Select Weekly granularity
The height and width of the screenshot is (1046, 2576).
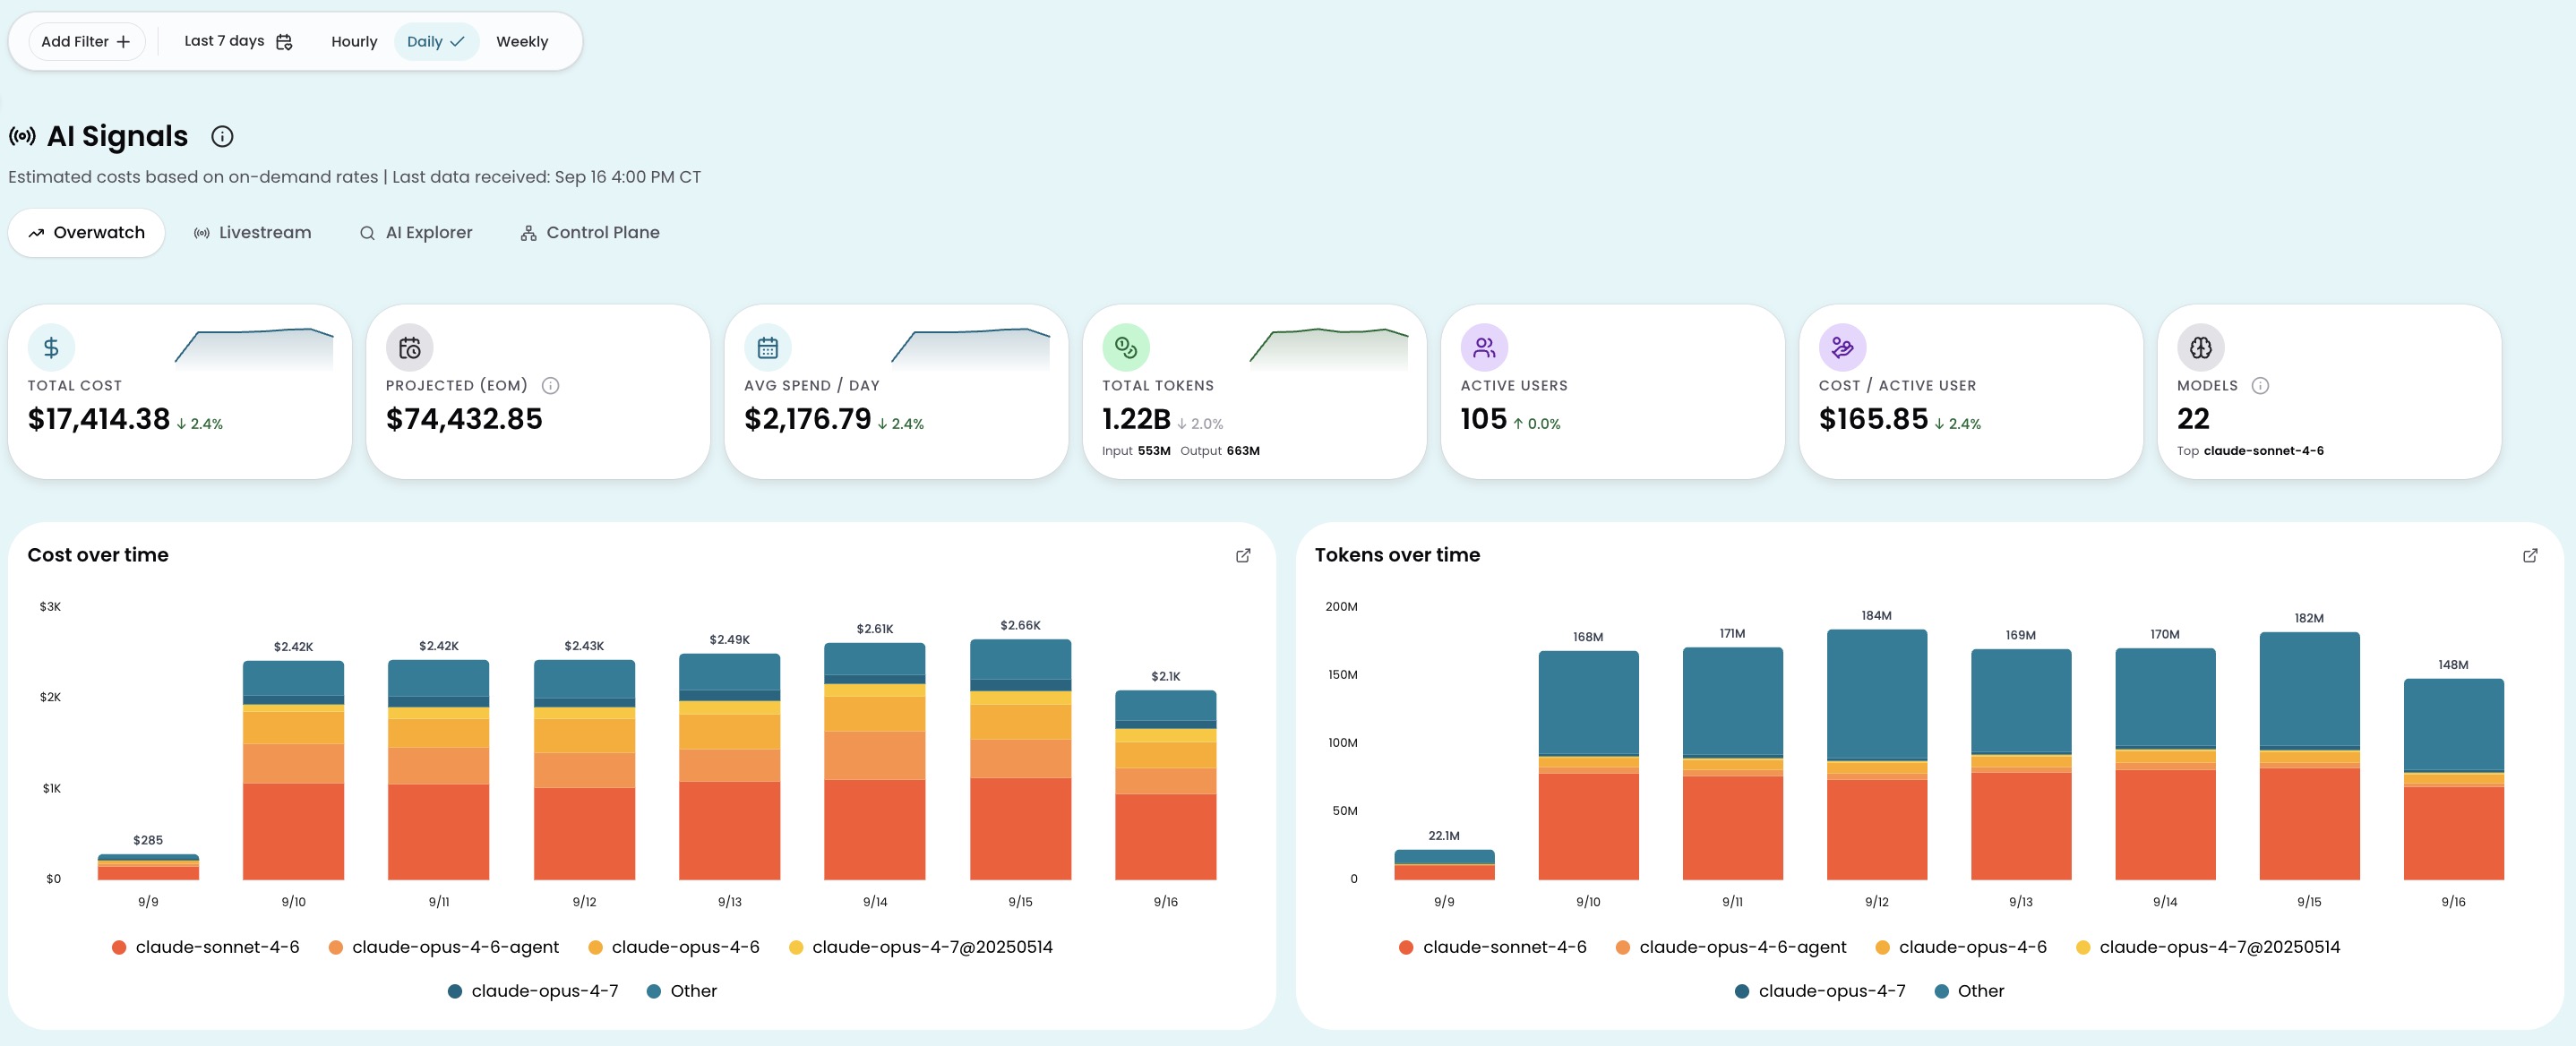tap(522, 42)
